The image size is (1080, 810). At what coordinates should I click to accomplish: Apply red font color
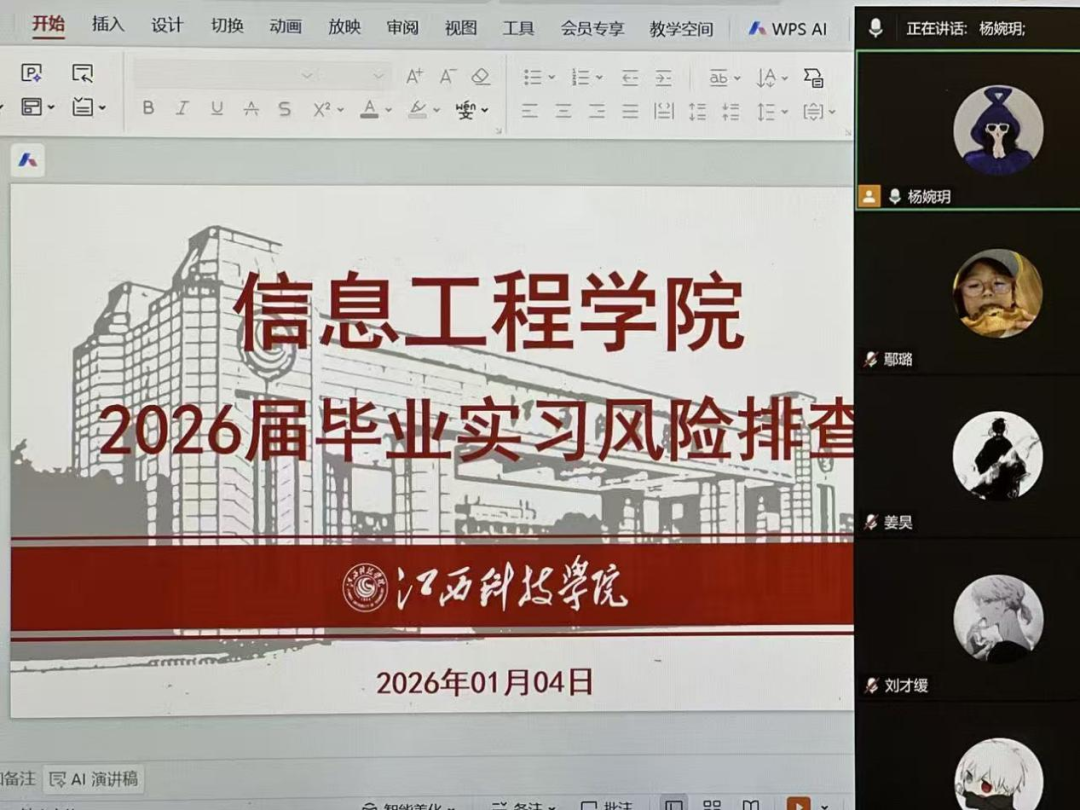point(370,109)
